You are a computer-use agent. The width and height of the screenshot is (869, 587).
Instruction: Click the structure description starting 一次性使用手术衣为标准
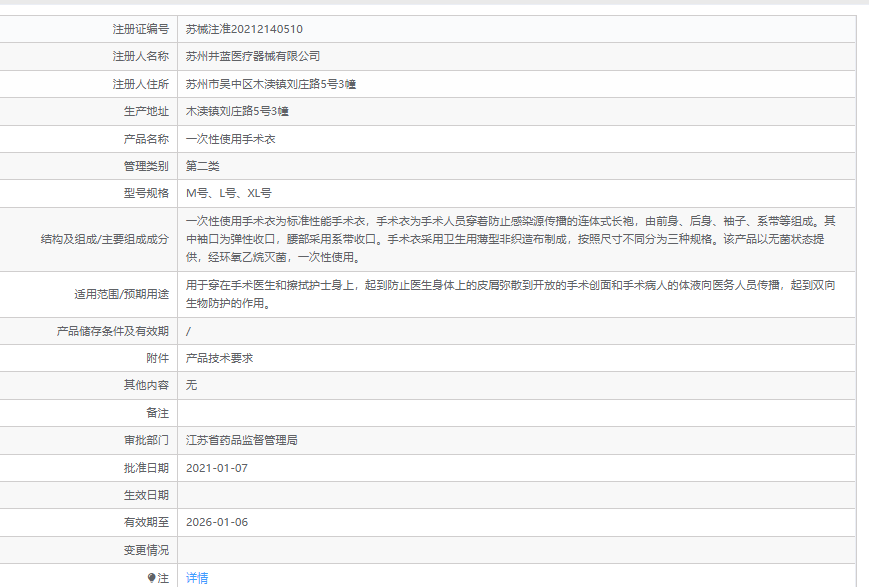510,239
